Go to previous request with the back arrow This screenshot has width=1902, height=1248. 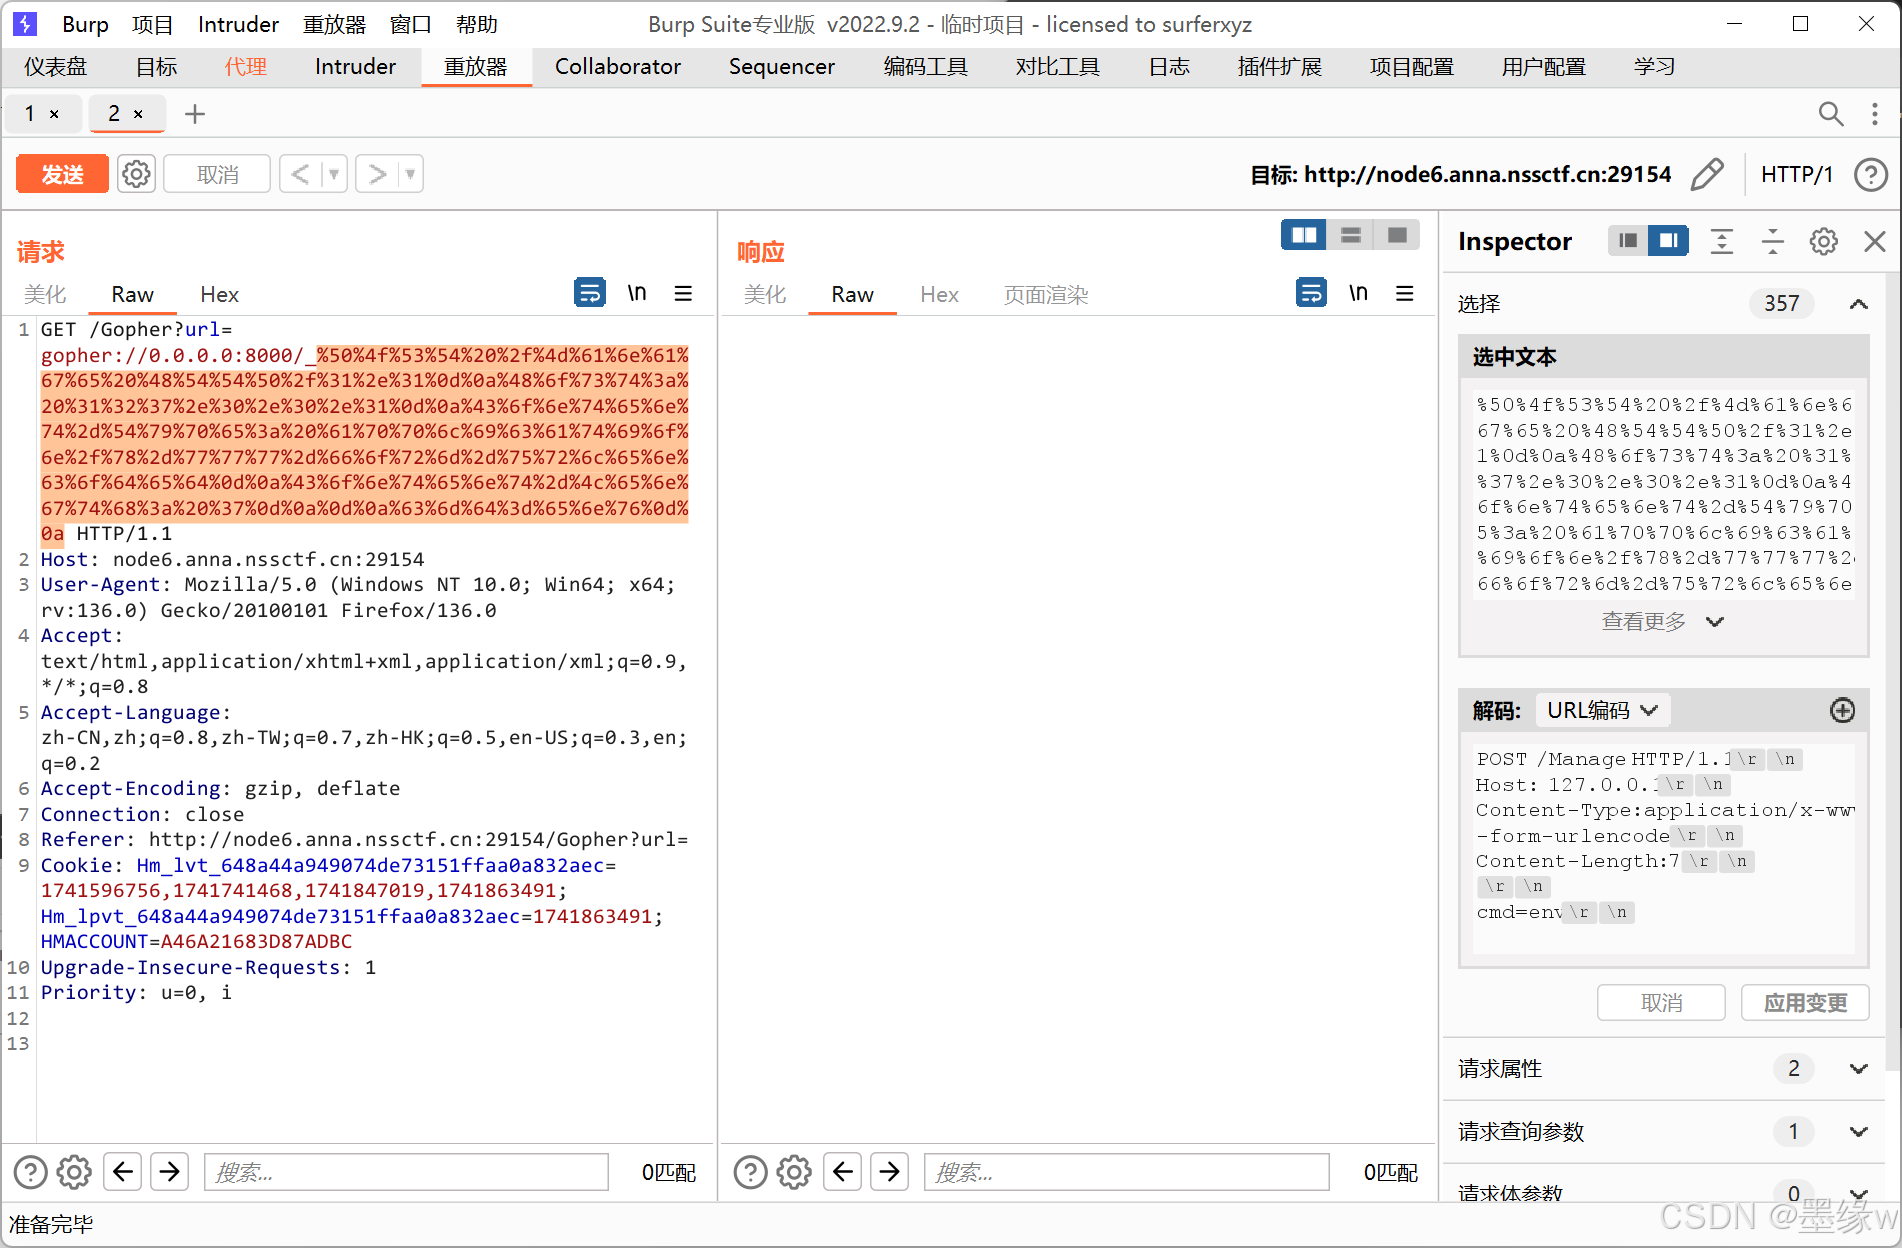(x=300, y=174)
